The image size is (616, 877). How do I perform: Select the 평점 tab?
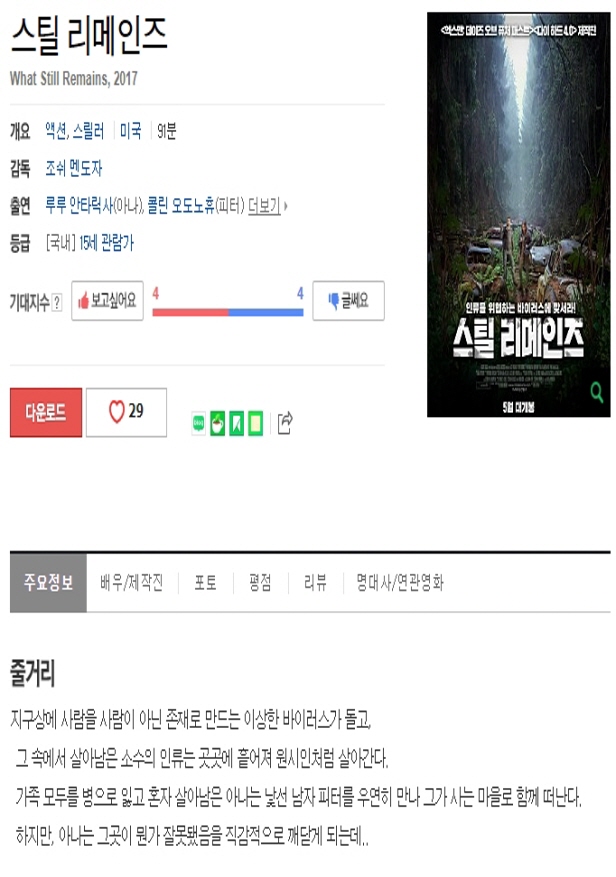260,583
